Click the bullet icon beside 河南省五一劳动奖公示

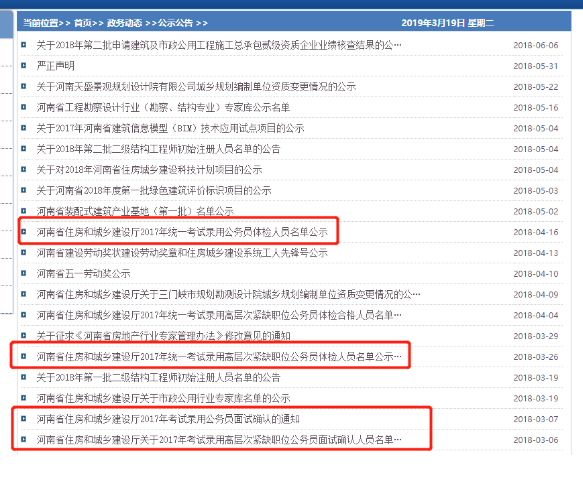(x=23, y=273)
